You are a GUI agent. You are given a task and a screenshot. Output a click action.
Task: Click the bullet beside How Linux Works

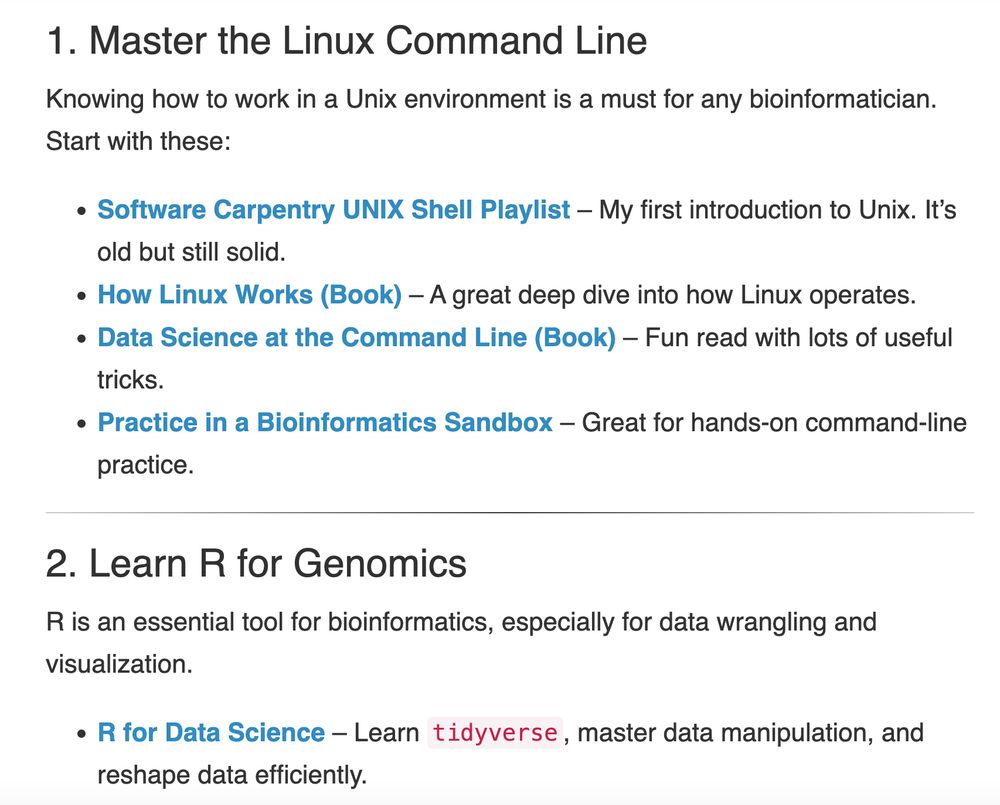tap(81, 296)
